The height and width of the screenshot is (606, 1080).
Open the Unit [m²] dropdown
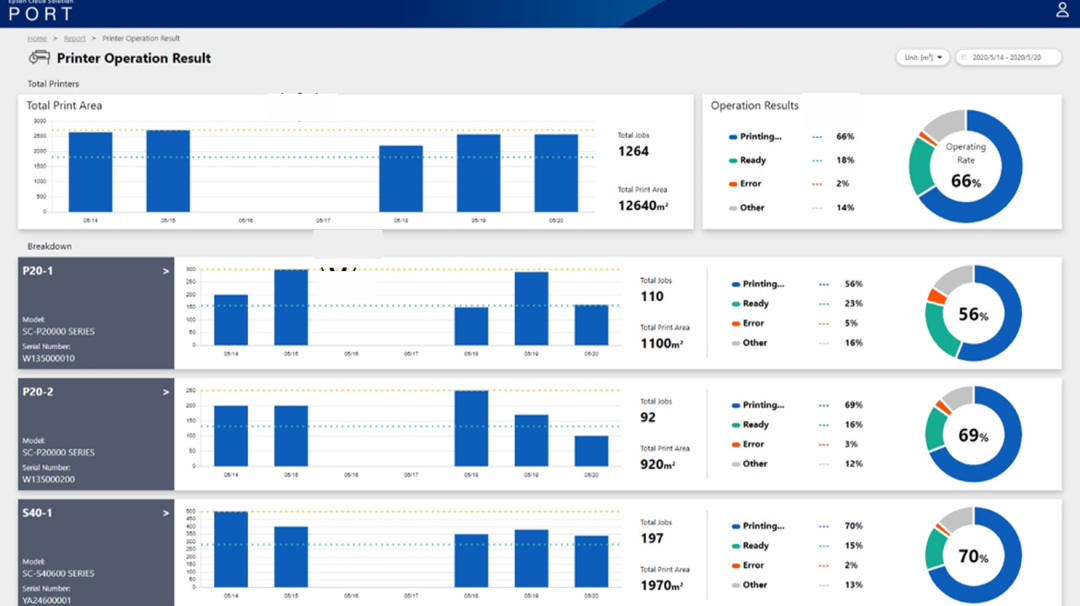pyautogui.click(x=923, y=58)
